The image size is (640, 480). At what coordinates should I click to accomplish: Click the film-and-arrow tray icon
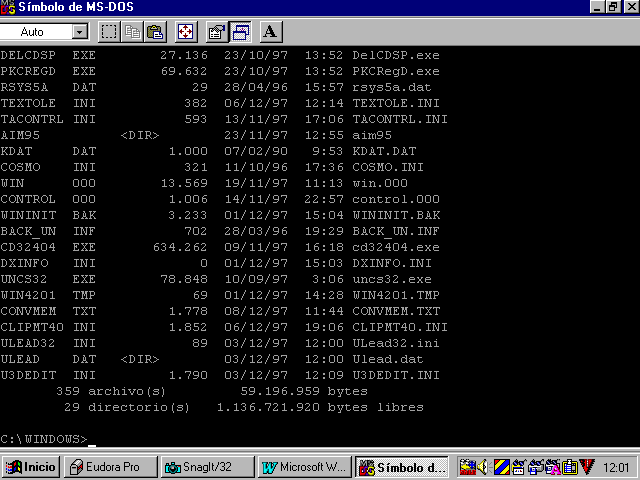(468, 467)
